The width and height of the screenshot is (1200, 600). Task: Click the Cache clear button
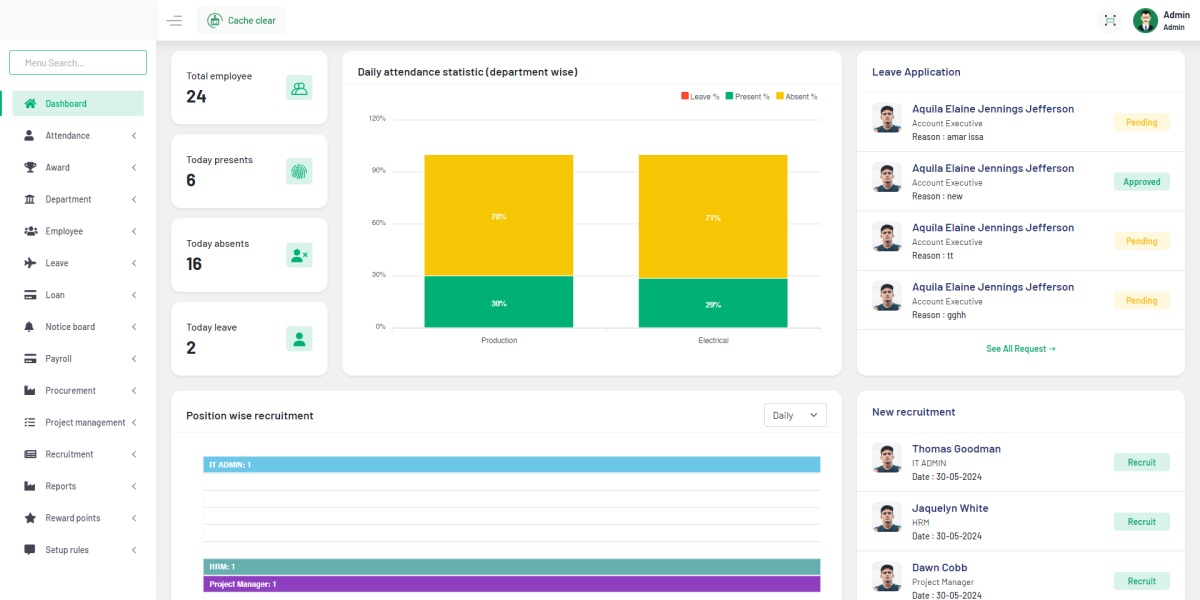point(241,20)
